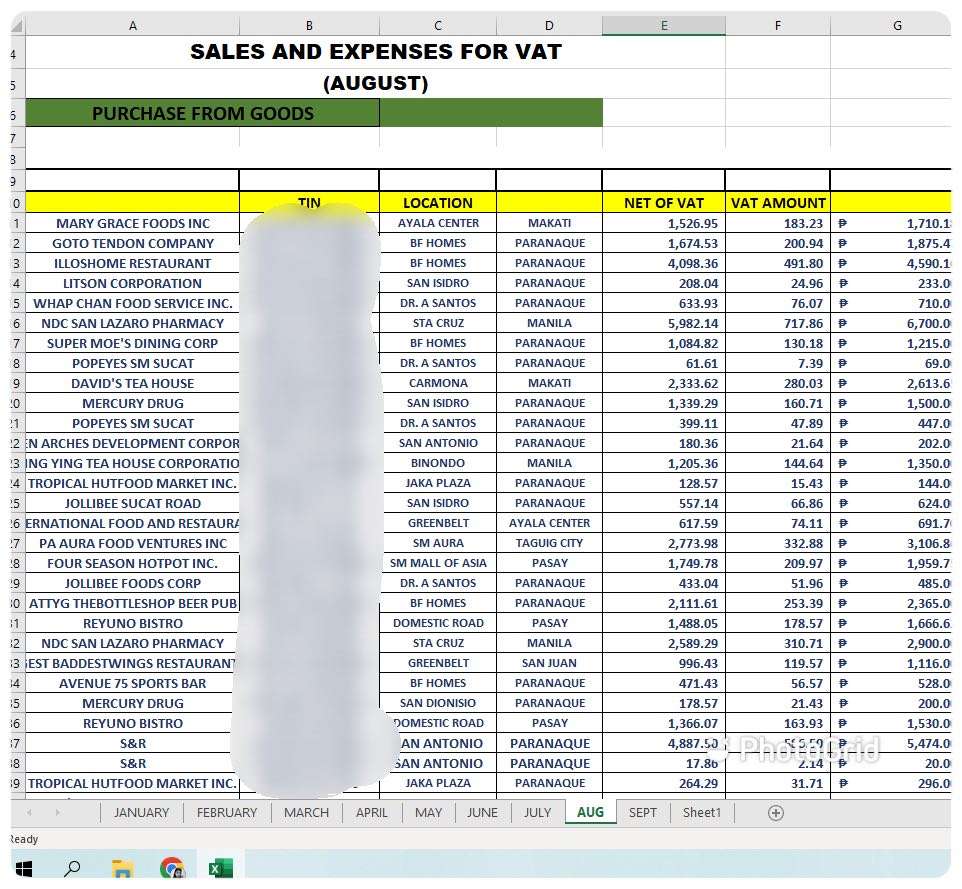Image resolution: width=962 pixels, height=889 pixels.
Task: Click the SAN JUAN city cell
Action: tap(549, 663)
